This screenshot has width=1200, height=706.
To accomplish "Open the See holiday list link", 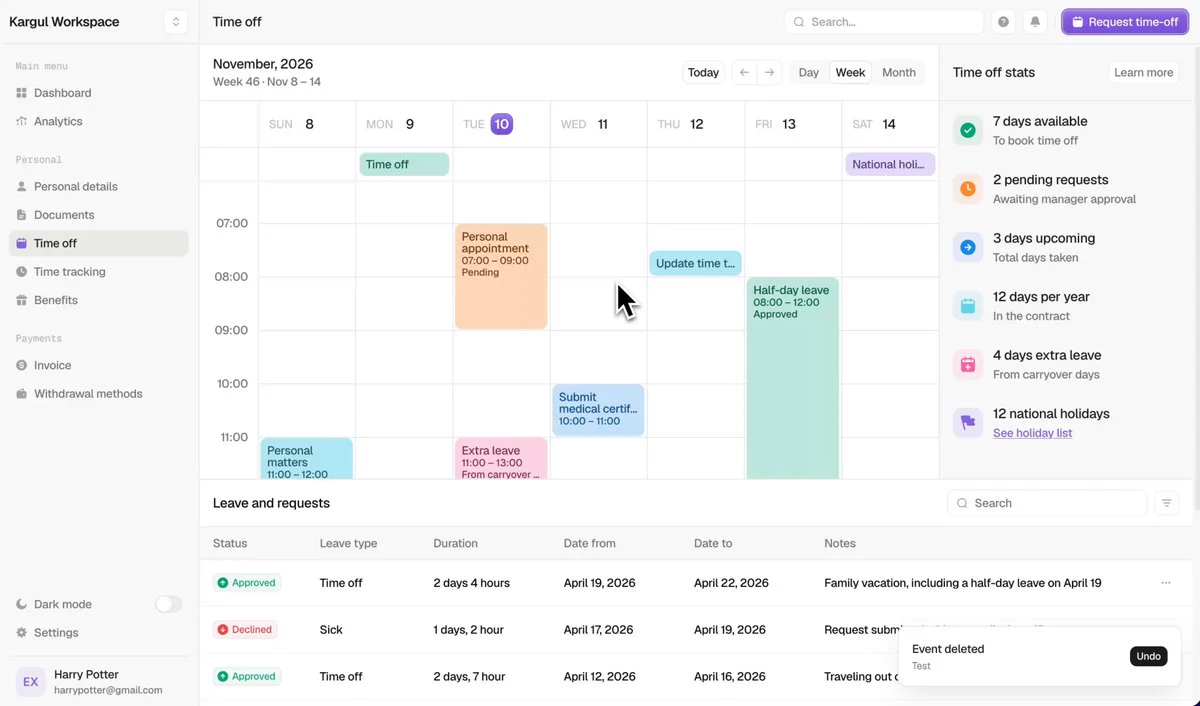I will tap(1033, 433).
